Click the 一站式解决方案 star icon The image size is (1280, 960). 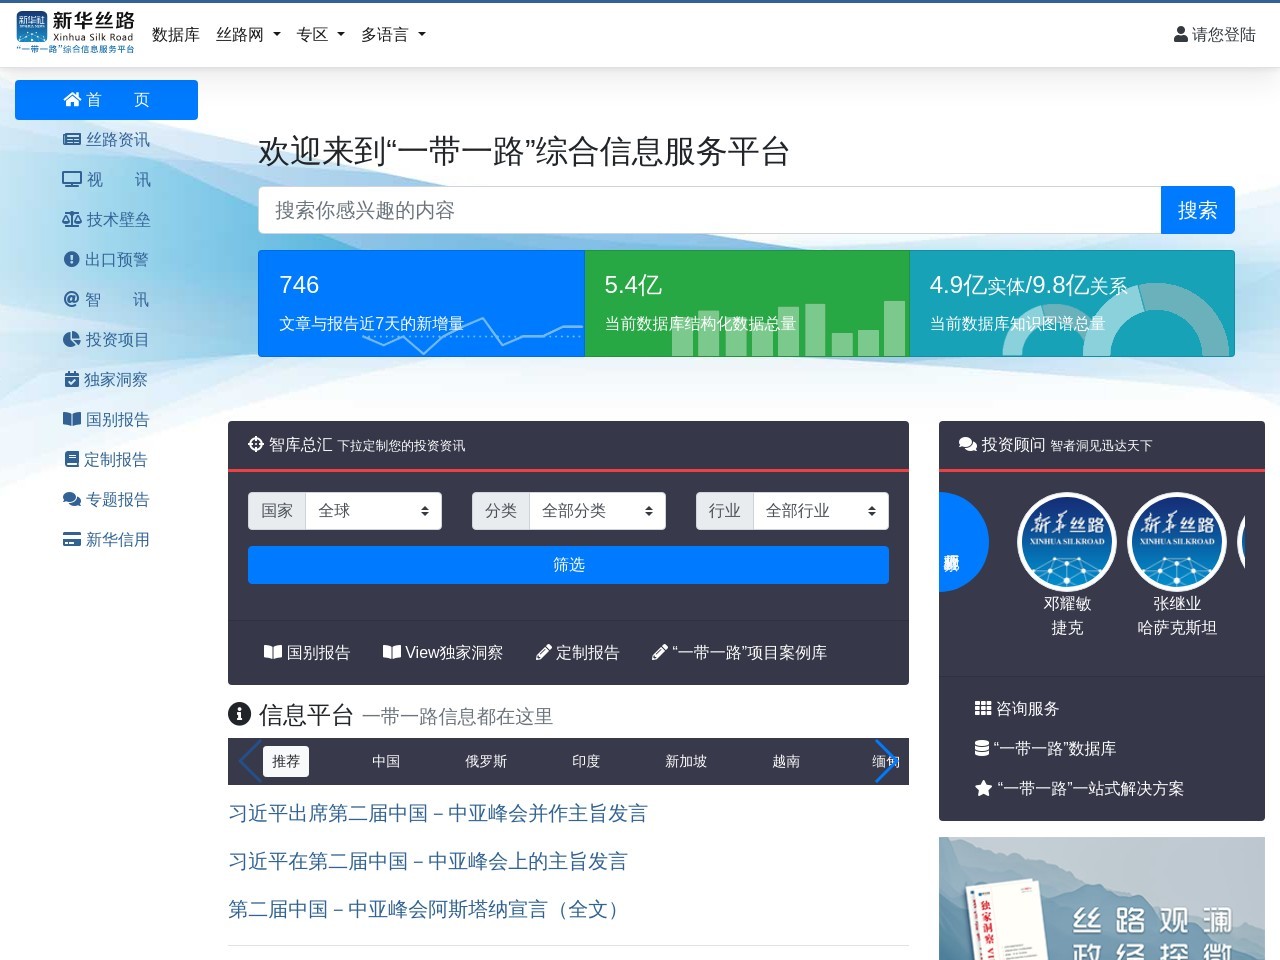coord(983,788)
